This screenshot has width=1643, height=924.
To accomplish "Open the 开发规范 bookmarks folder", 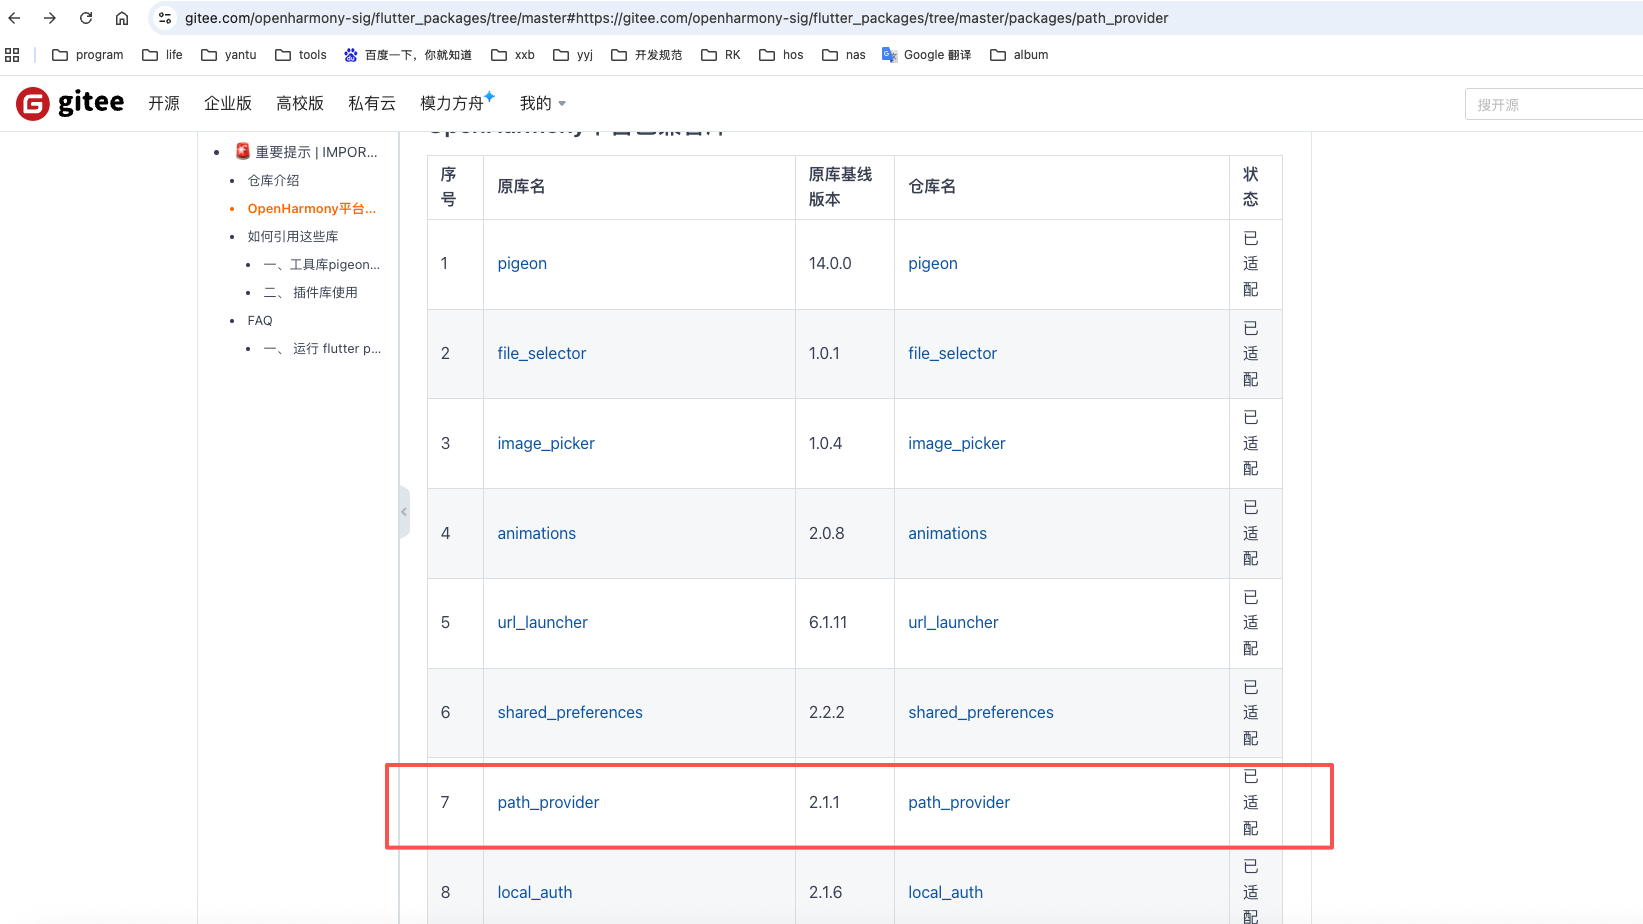I will pyautogui.click(x=647, y=55).
